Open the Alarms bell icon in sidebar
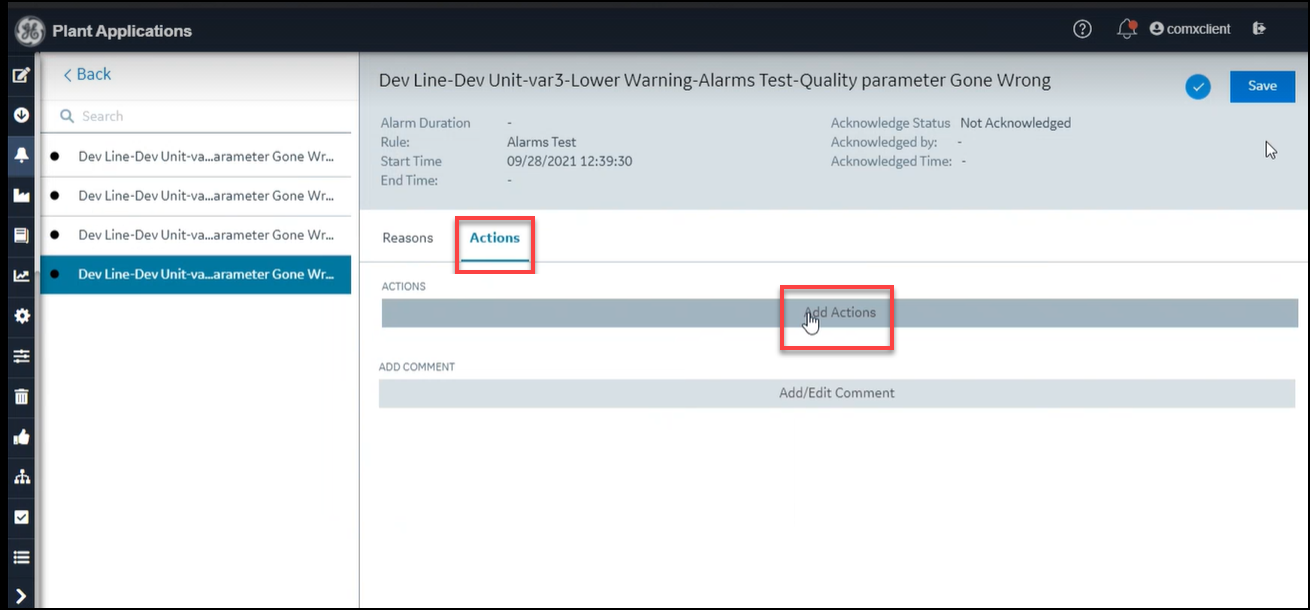The image size is (1310, 610). 21,155
